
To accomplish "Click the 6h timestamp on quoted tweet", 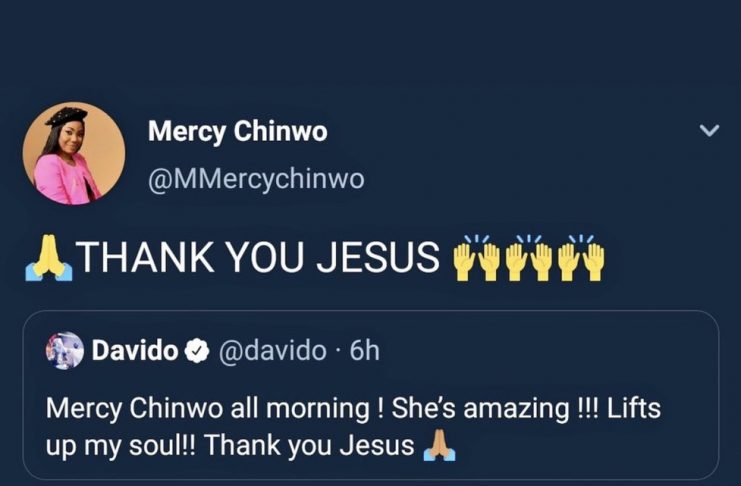I will tap(364, 351).
